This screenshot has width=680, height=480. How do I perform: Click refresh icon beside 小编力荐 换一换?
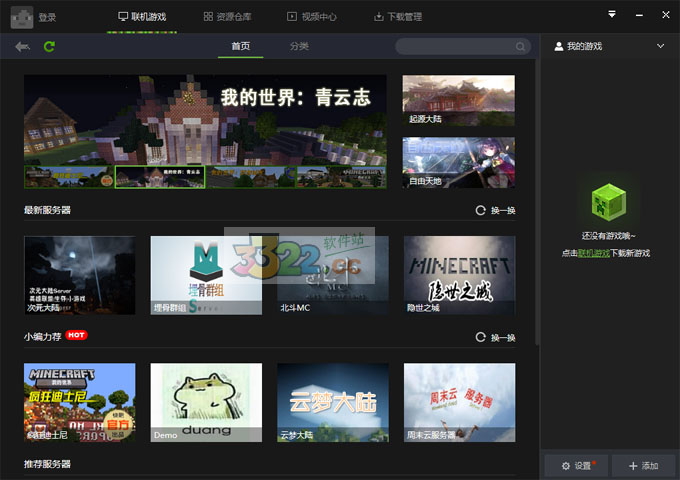click(x=481, y=337)
